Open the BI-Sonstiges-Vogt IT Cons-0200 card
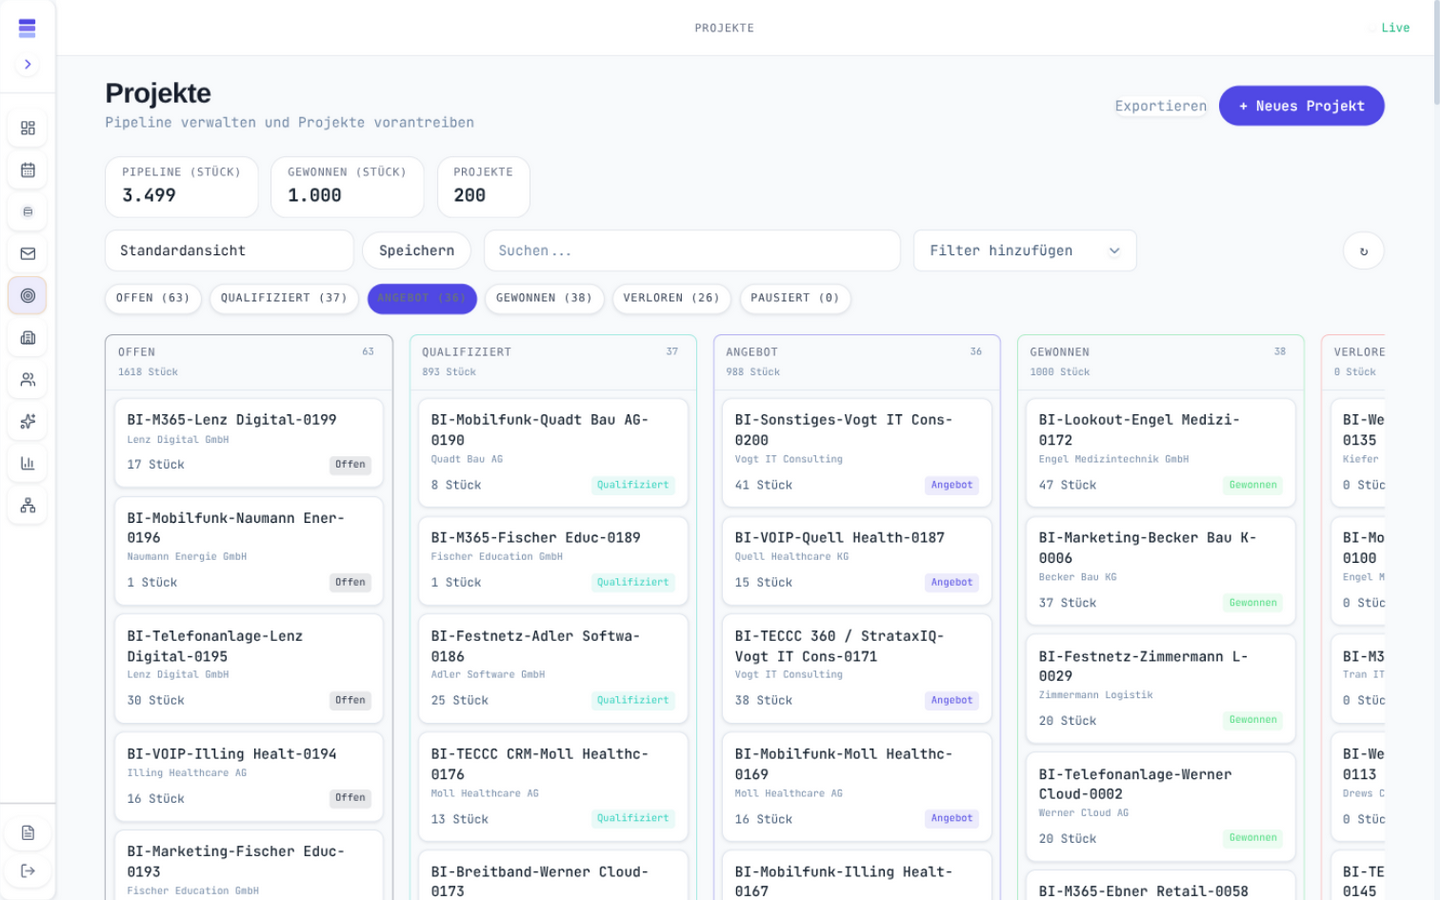 click(x=857, y=453)
